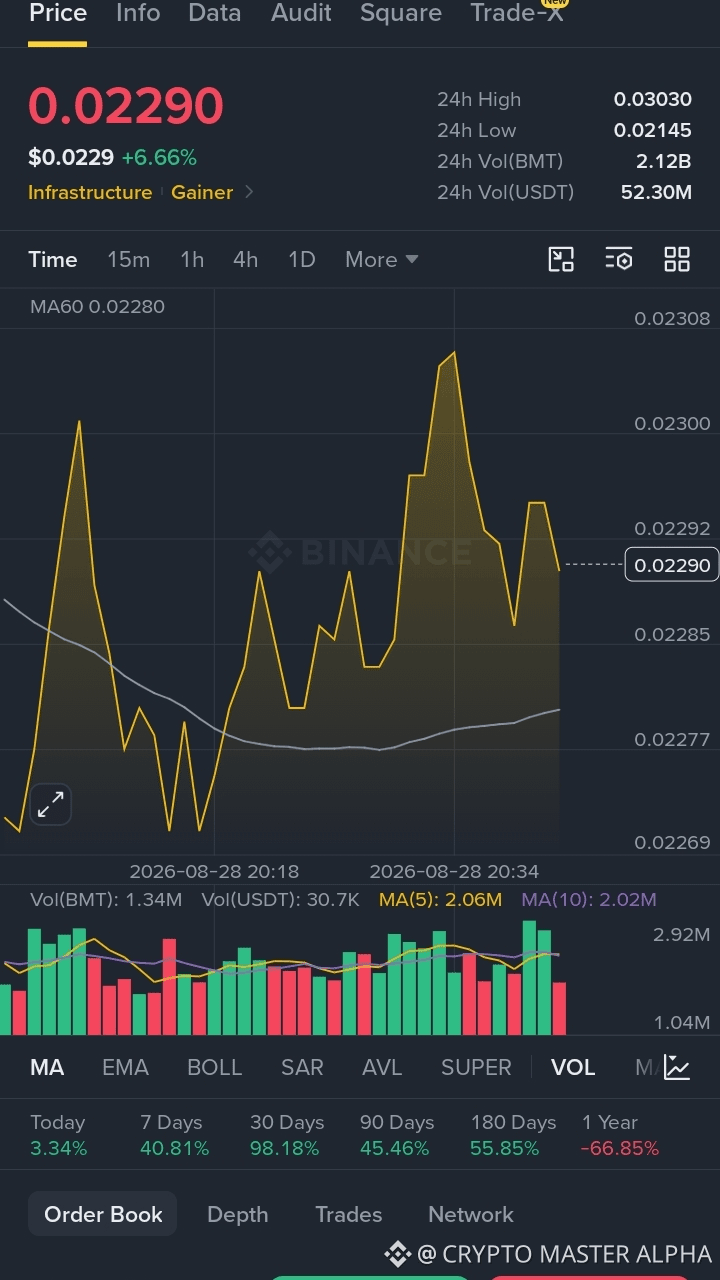Click the MA(5): 2.06M label
Image resolution: width=720 pixels, height=1280 pixels.
[440, 899]
